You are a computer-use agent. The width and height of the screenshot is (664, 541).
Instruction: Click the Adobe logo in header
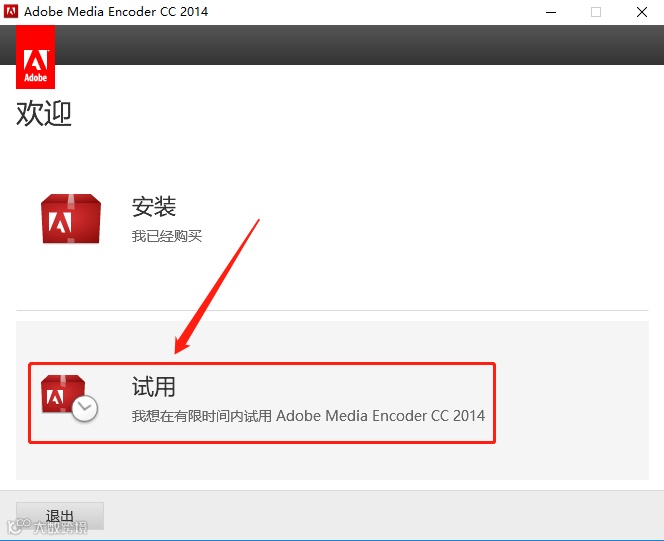(x=36, y=57)
